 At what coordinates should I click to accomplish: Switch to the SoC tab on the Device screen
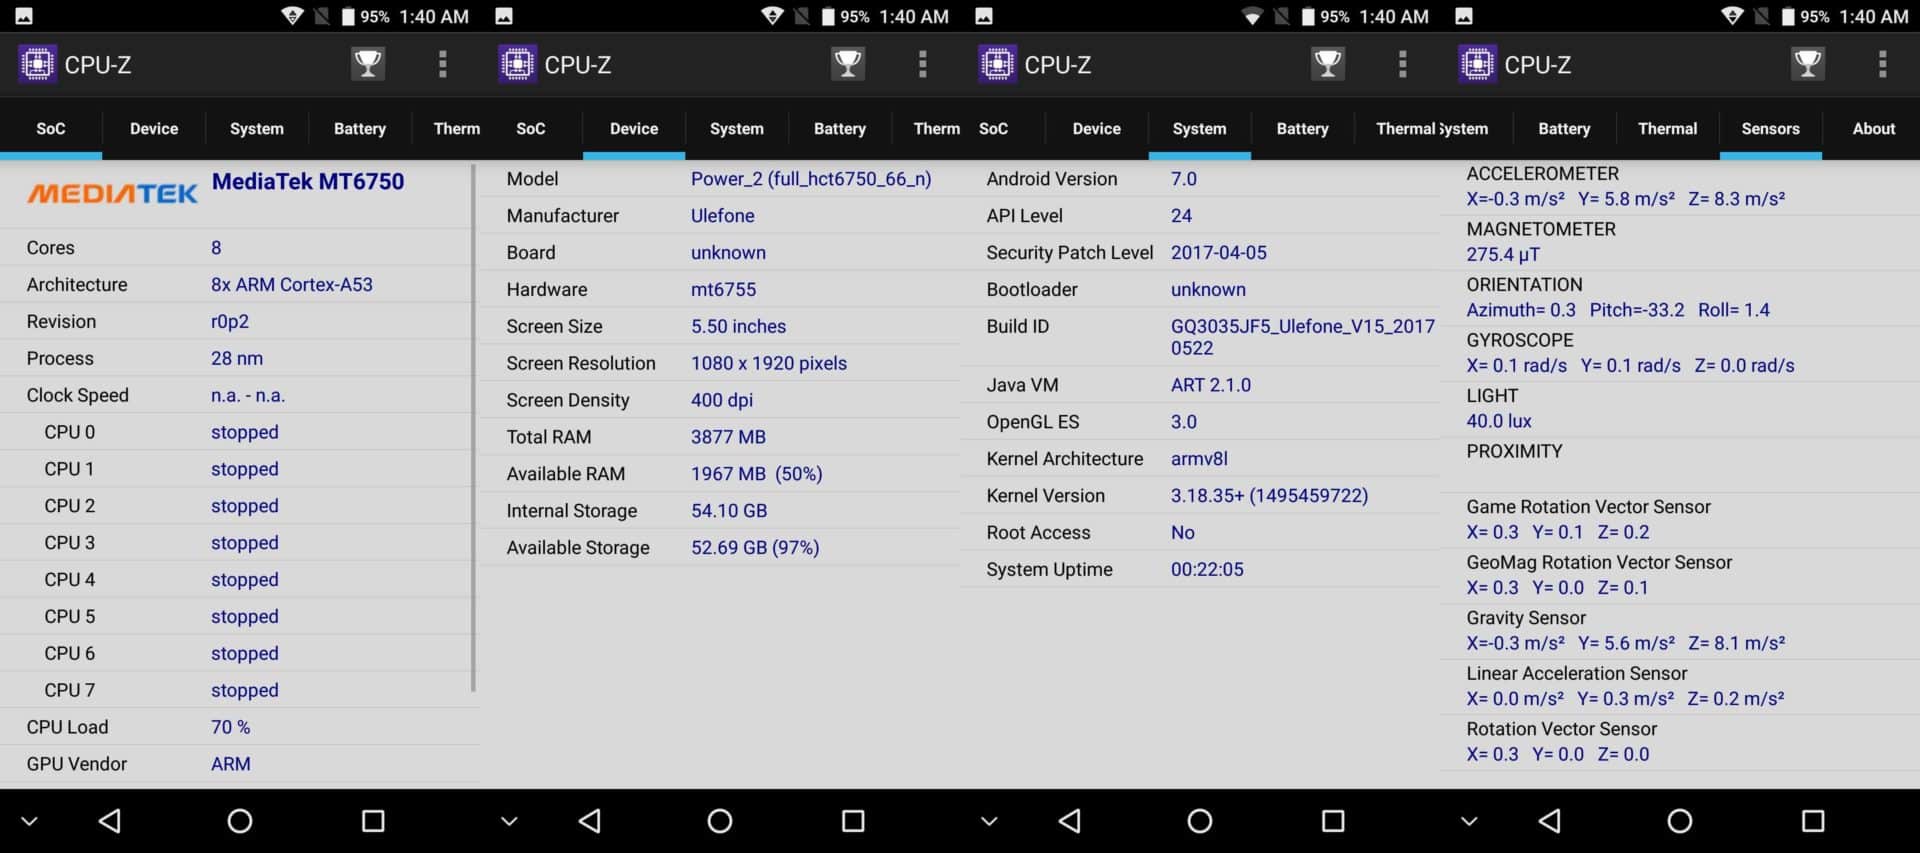pos(531,128)
